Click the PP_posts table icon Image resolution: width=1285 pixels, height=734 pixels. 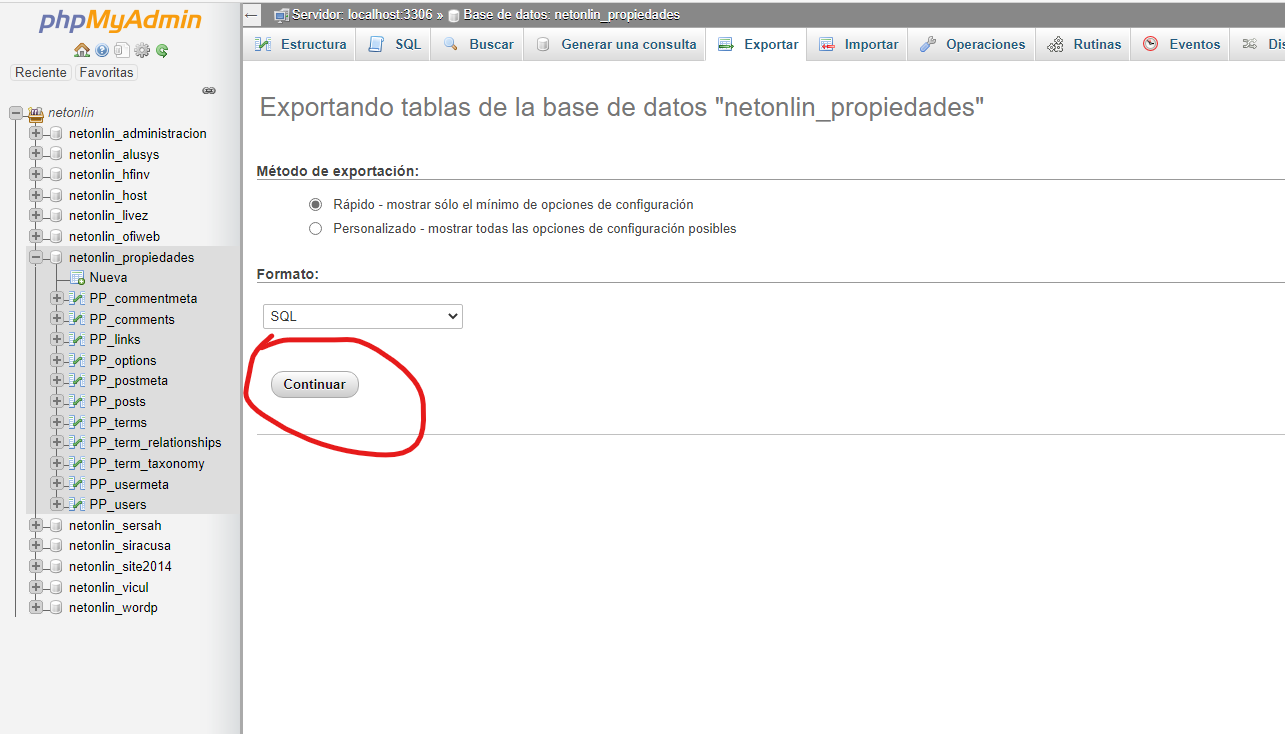tap(77, 401)
